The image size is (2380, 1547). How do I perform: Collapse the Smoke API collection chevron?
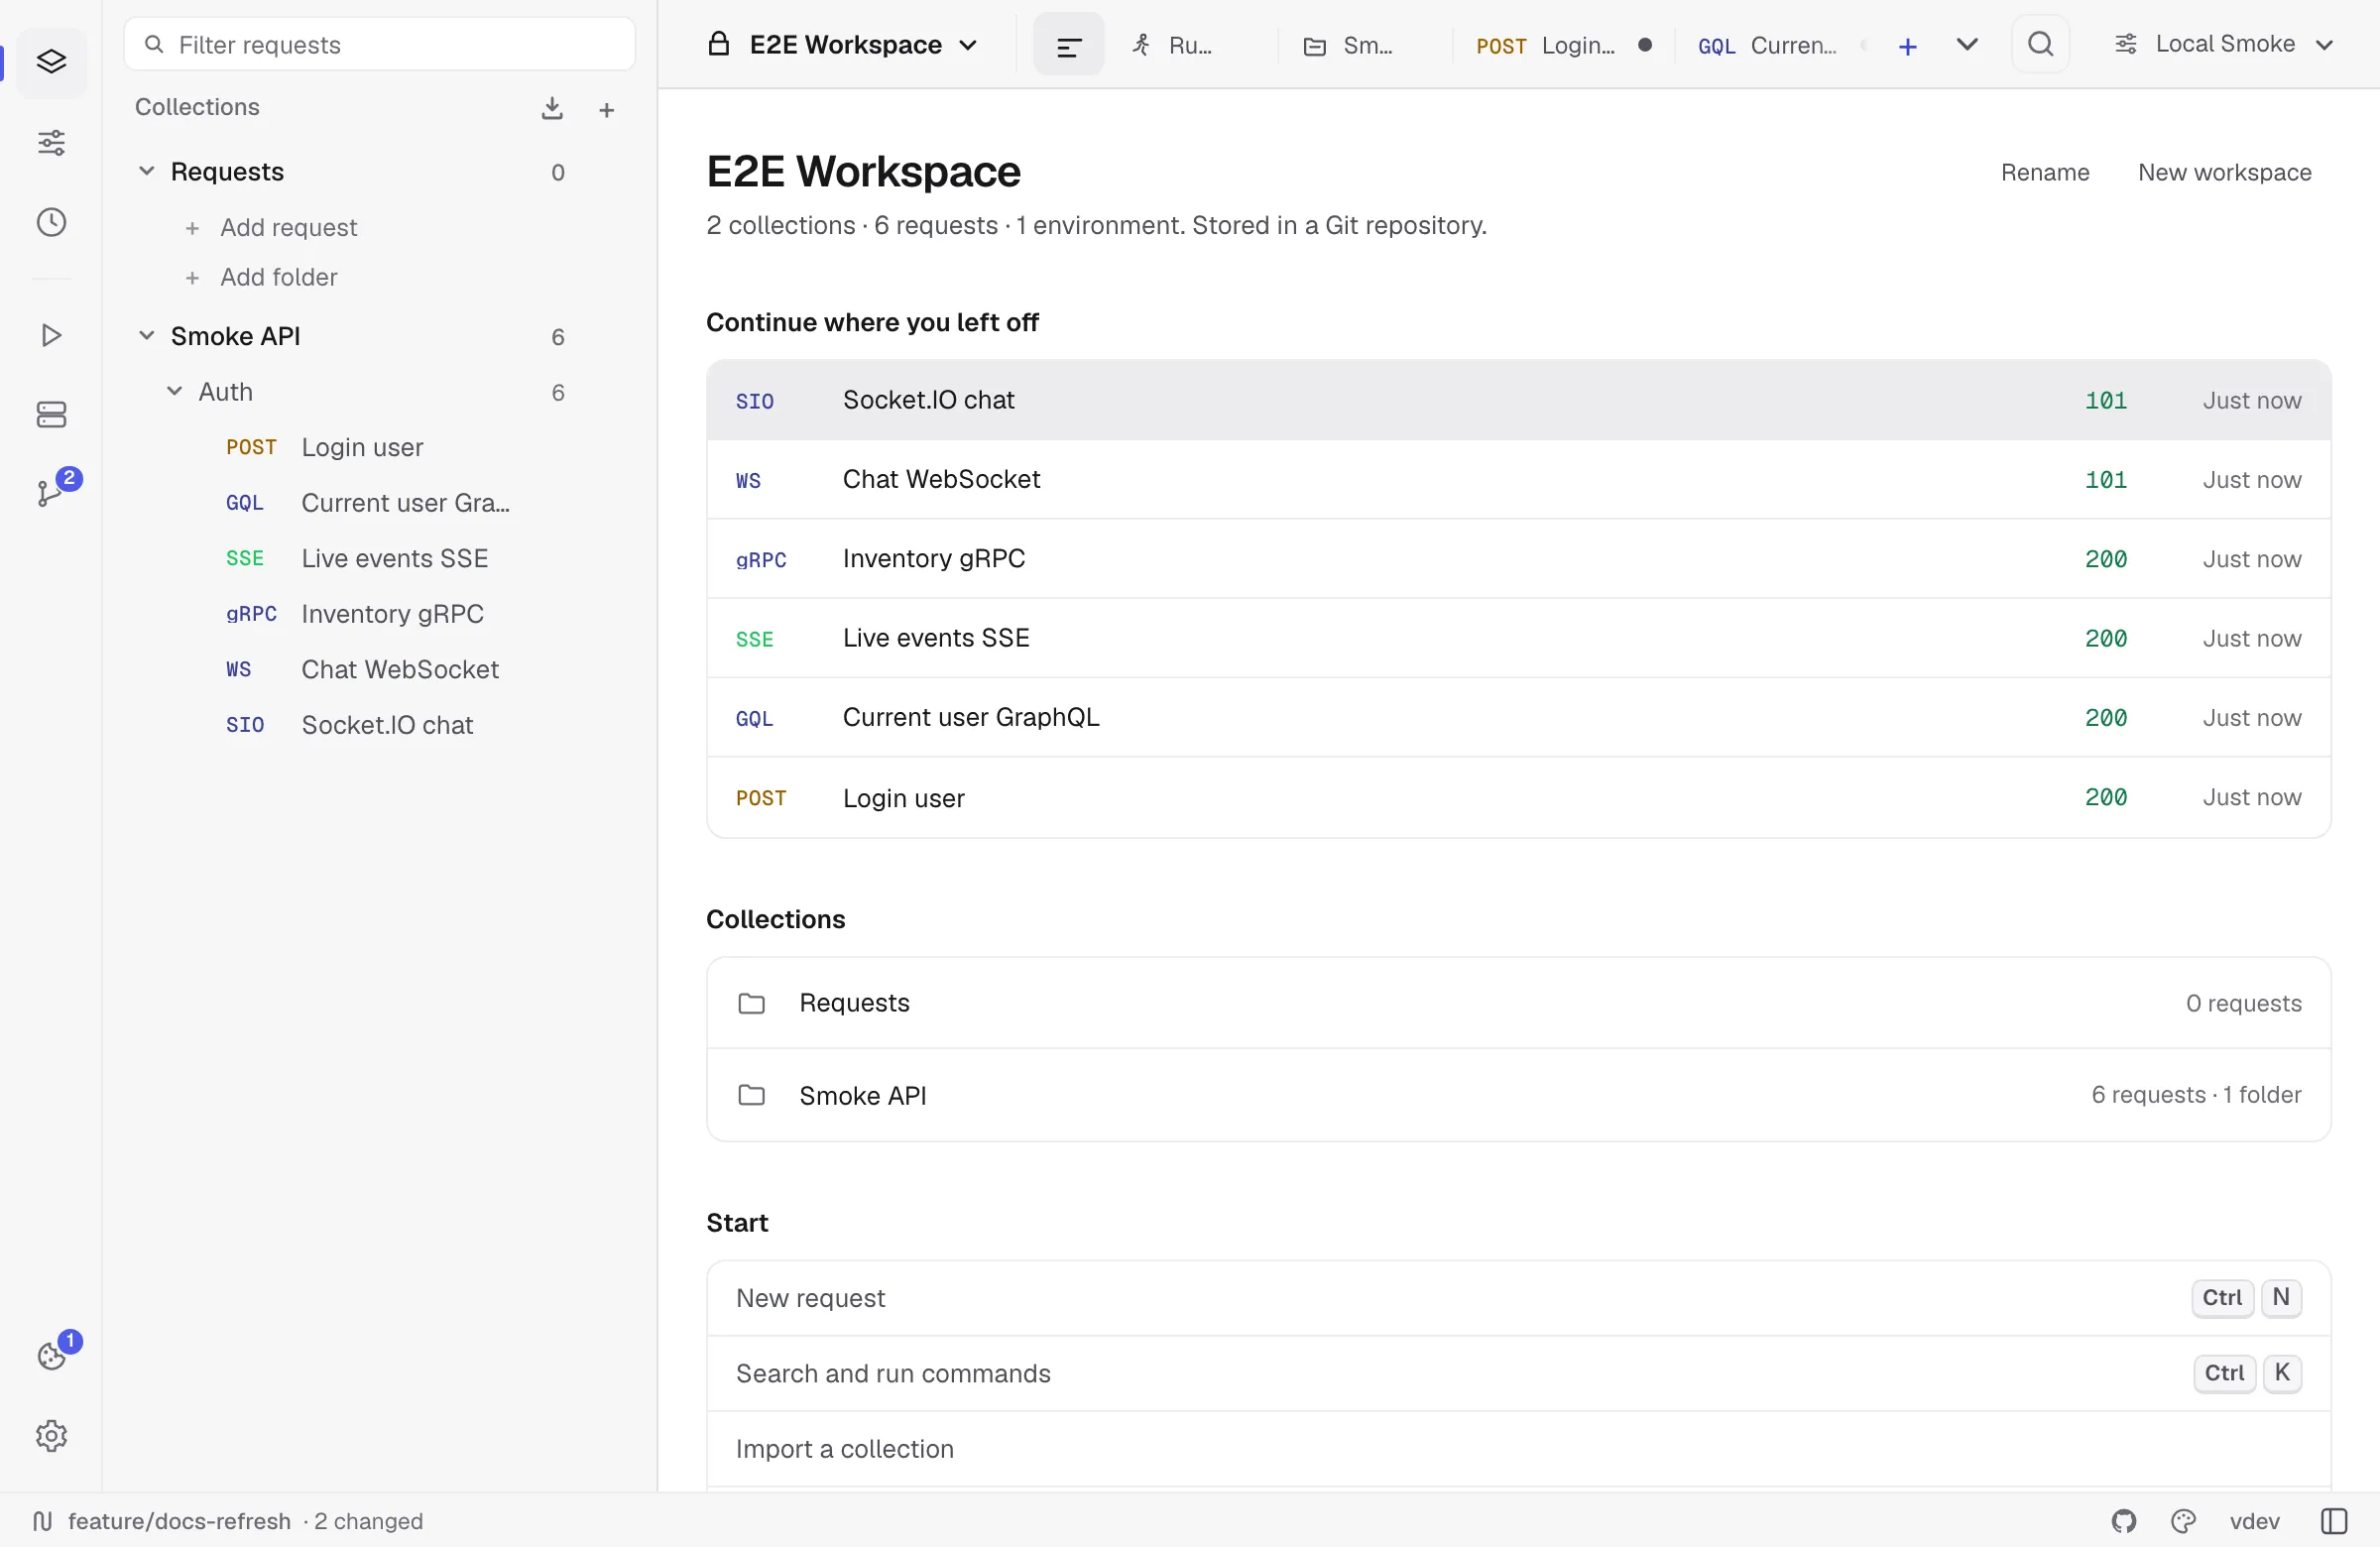[x=146, y=335]
